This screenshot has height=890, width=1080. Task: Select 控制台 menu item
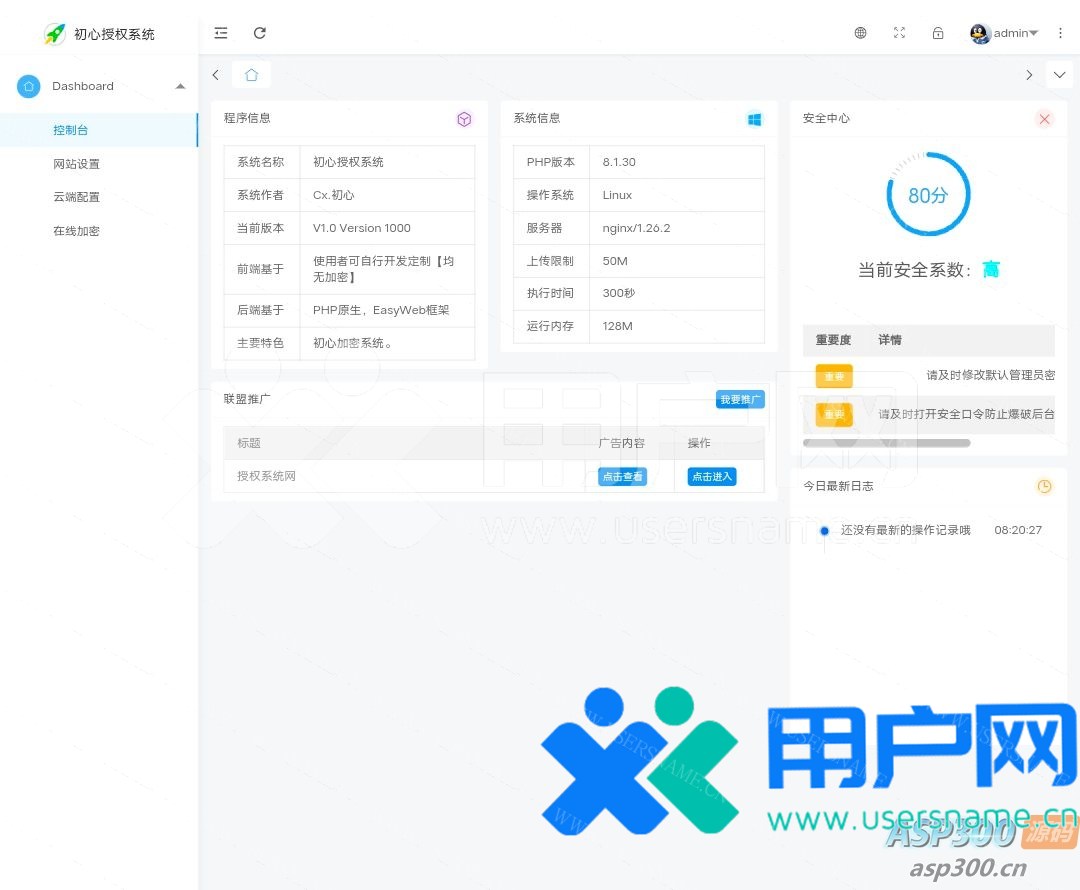98,130
